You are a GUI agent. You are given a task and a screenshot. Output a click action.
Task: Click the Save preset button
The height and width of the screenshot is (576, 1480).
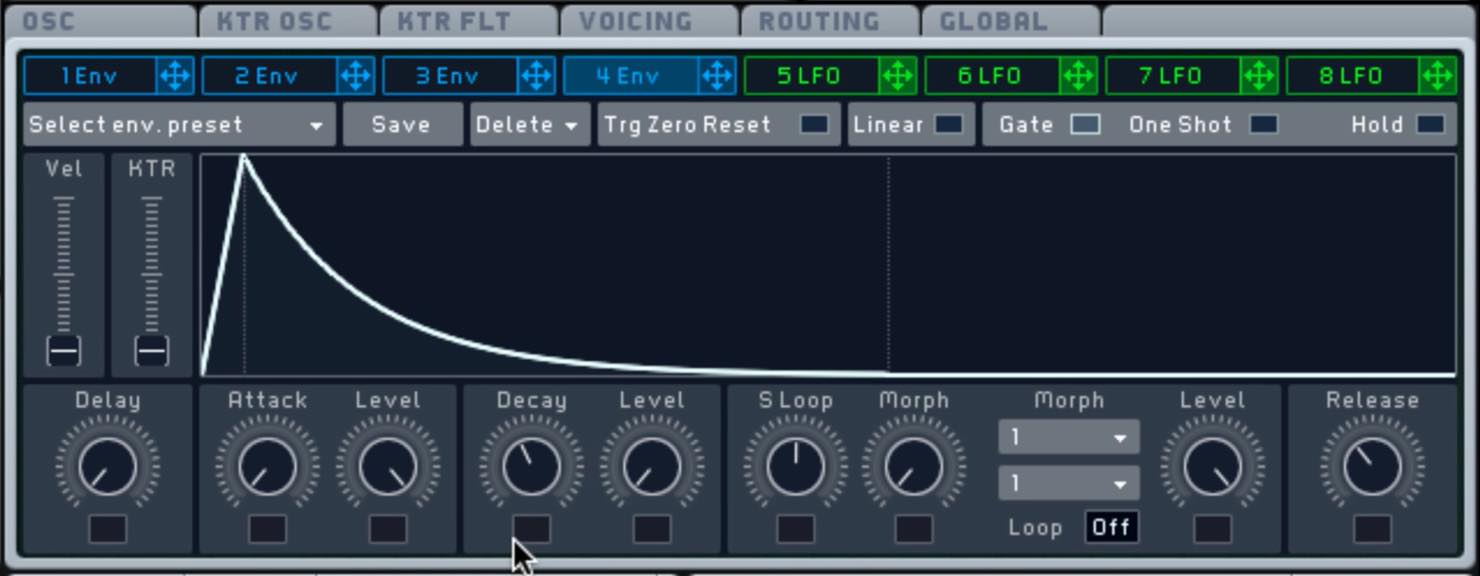[x=402, y=125]
